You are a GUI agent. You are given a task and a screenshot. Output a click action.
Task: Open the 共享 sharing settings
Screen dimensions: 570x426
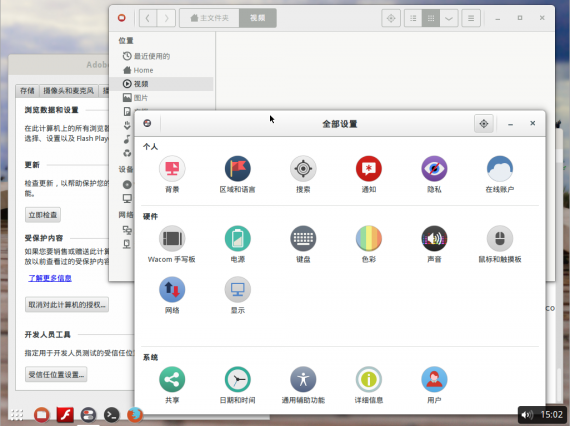pos(172,379)
